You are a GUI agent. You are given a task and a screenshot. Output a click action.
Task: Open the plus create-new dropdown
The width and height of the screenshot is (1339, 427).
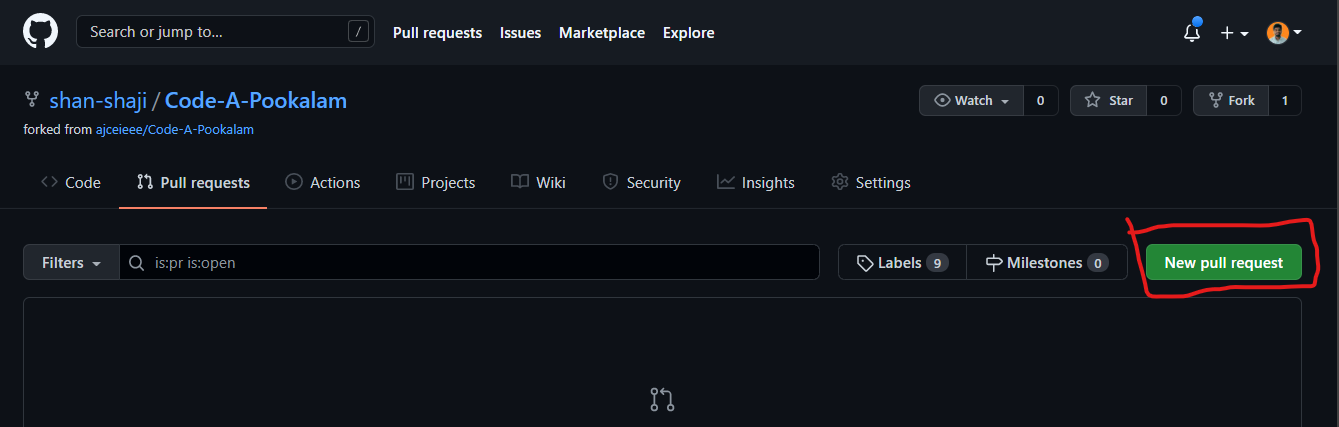point(1235,33)
